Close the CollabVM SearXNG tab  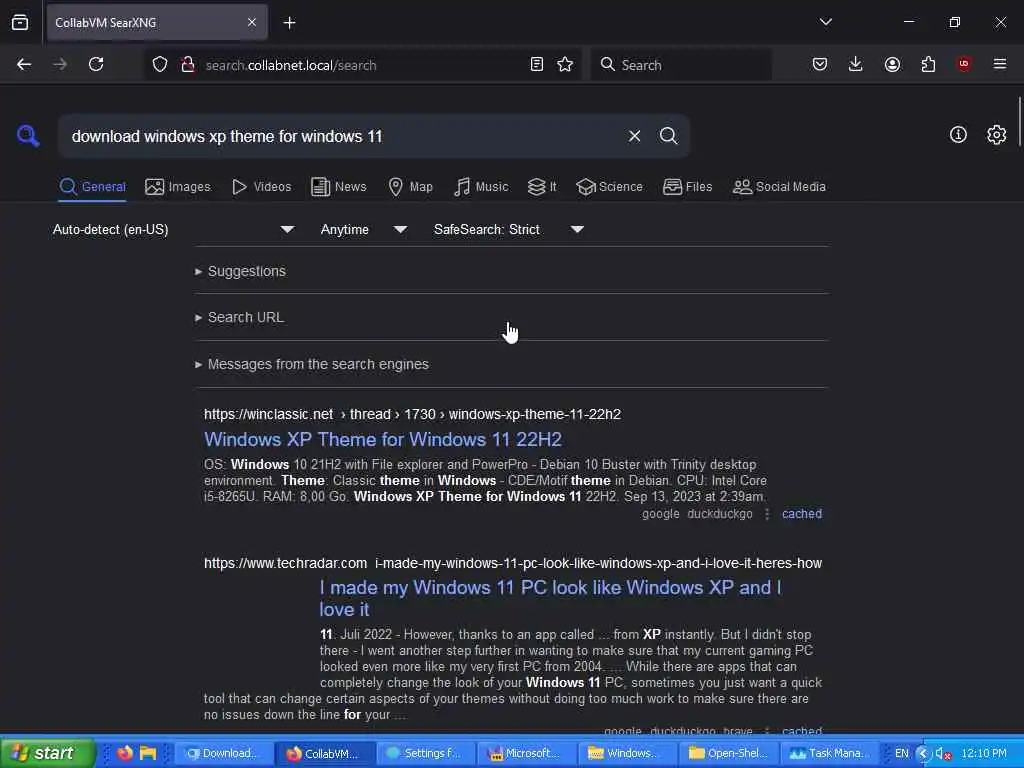coord(251,22)
